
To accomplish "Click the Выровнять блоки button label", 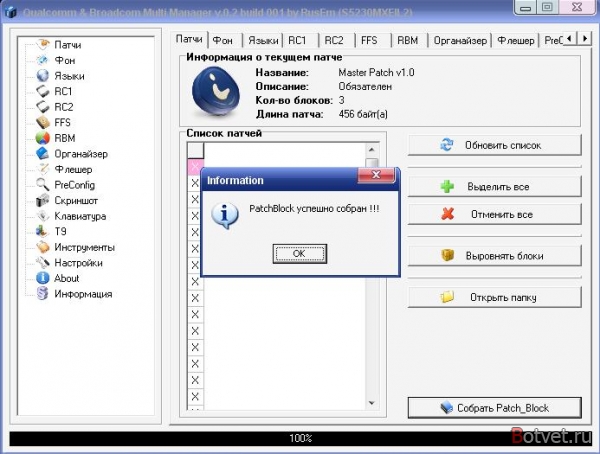I will coord(504,256).
